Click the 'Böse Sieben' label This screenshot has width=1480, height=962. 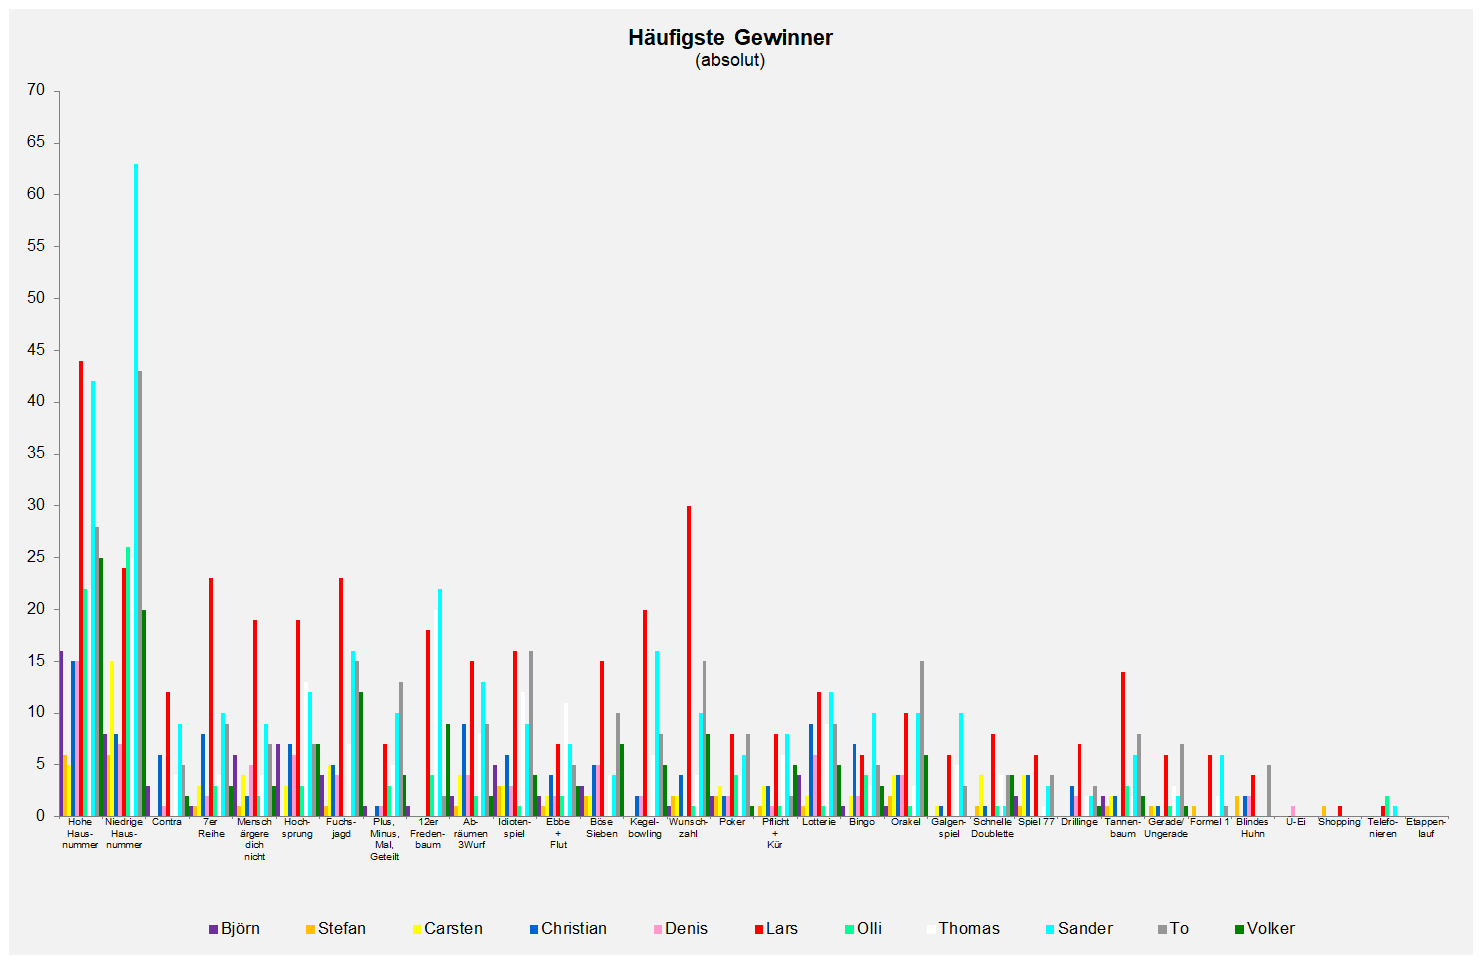[x=601, y=828]
